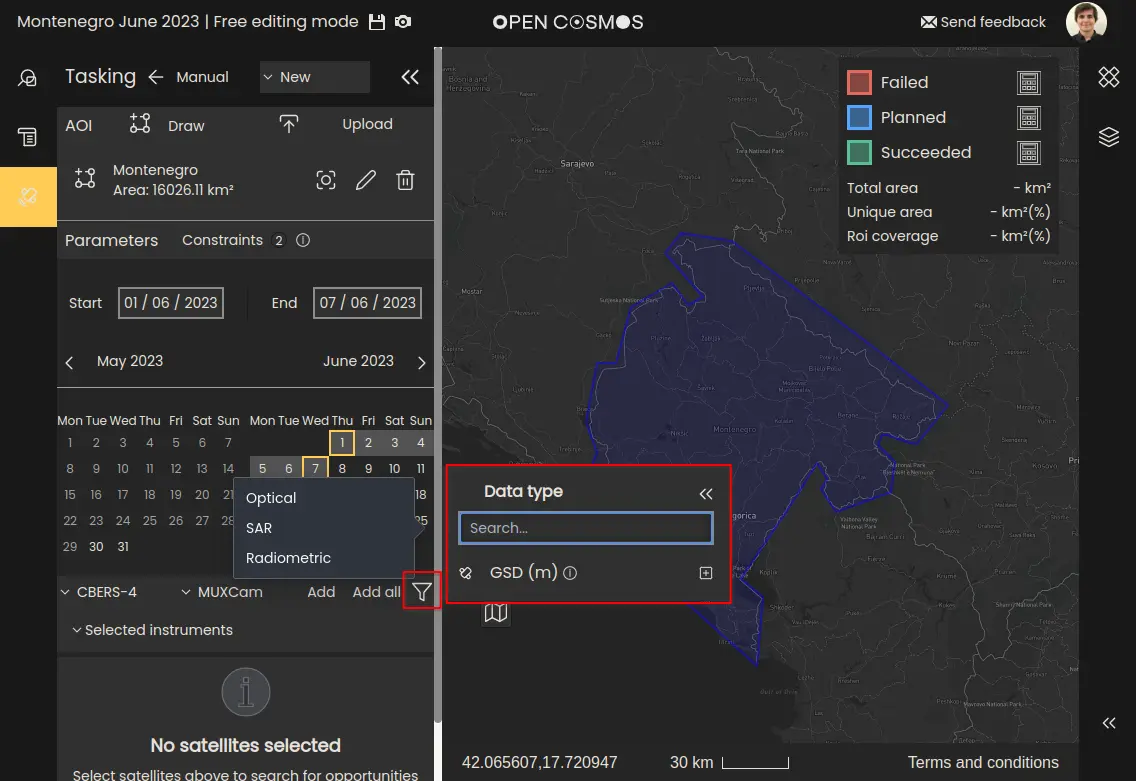Click the camera screenshot icon
Screen dimensions: 1136x781
pos(403,22)
